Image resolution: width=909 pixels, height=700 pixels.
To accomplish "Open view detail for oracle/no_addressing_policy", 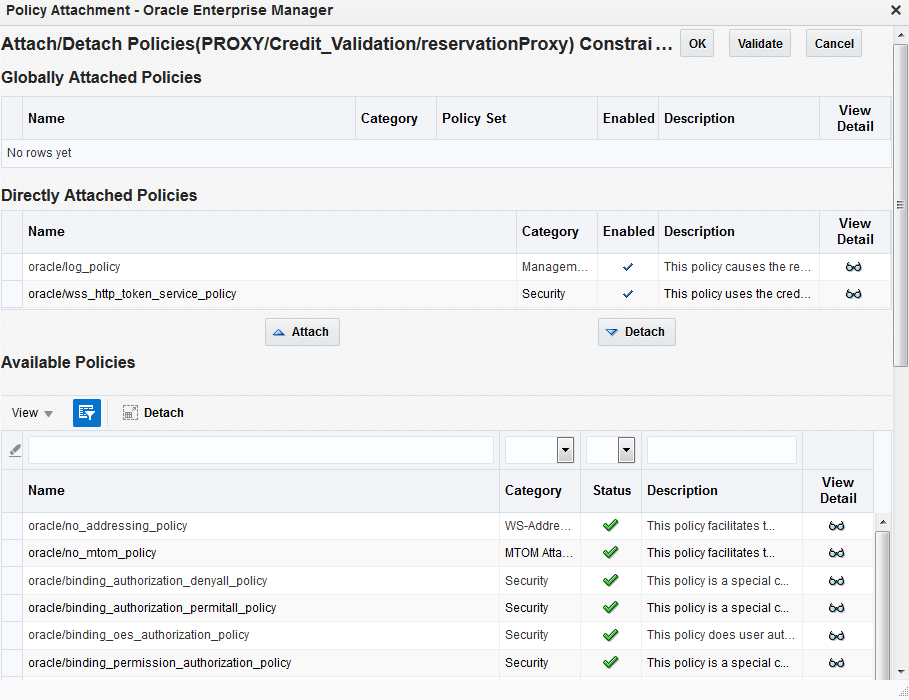I will pyautogui.click(x=837, y=525).
